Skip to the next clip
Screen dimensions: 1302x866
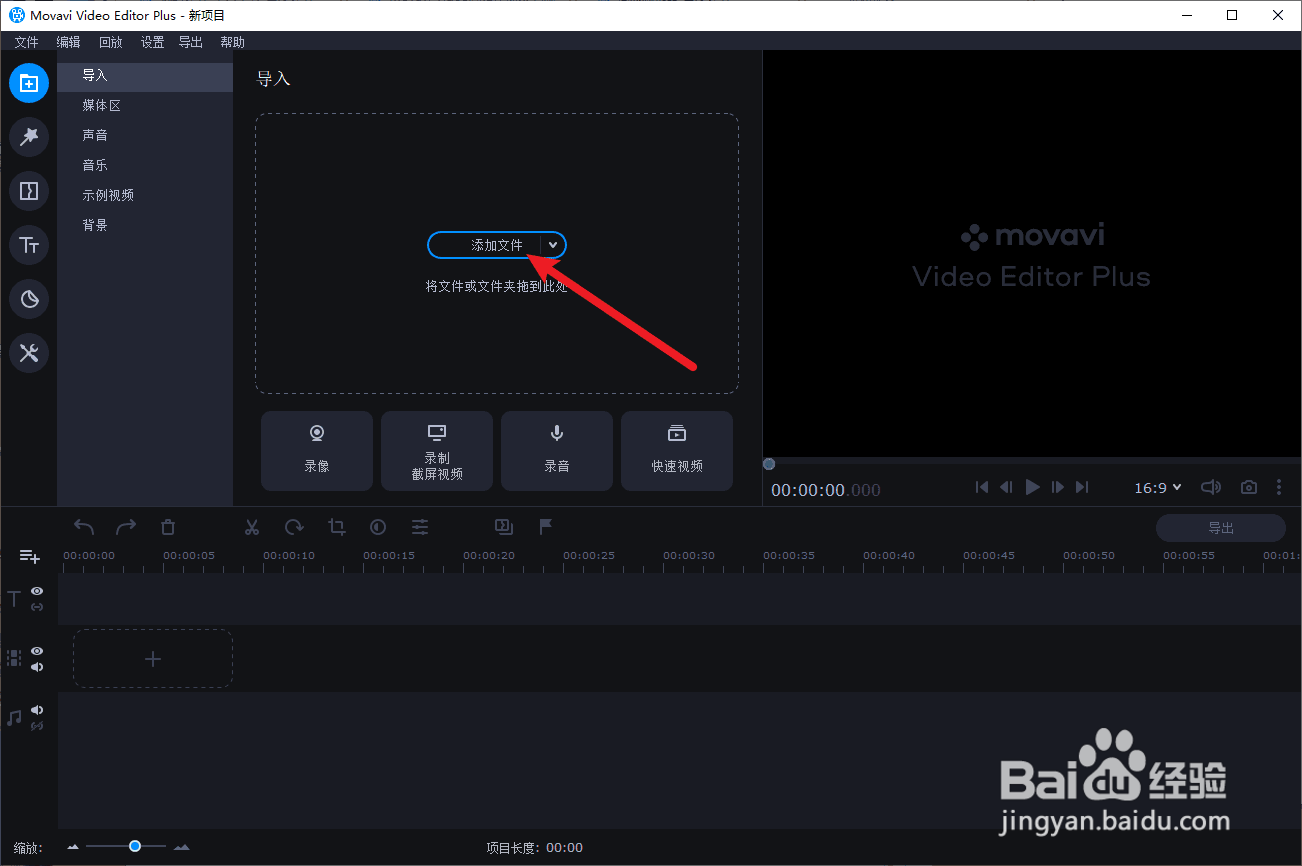[x=1082, y=487]
